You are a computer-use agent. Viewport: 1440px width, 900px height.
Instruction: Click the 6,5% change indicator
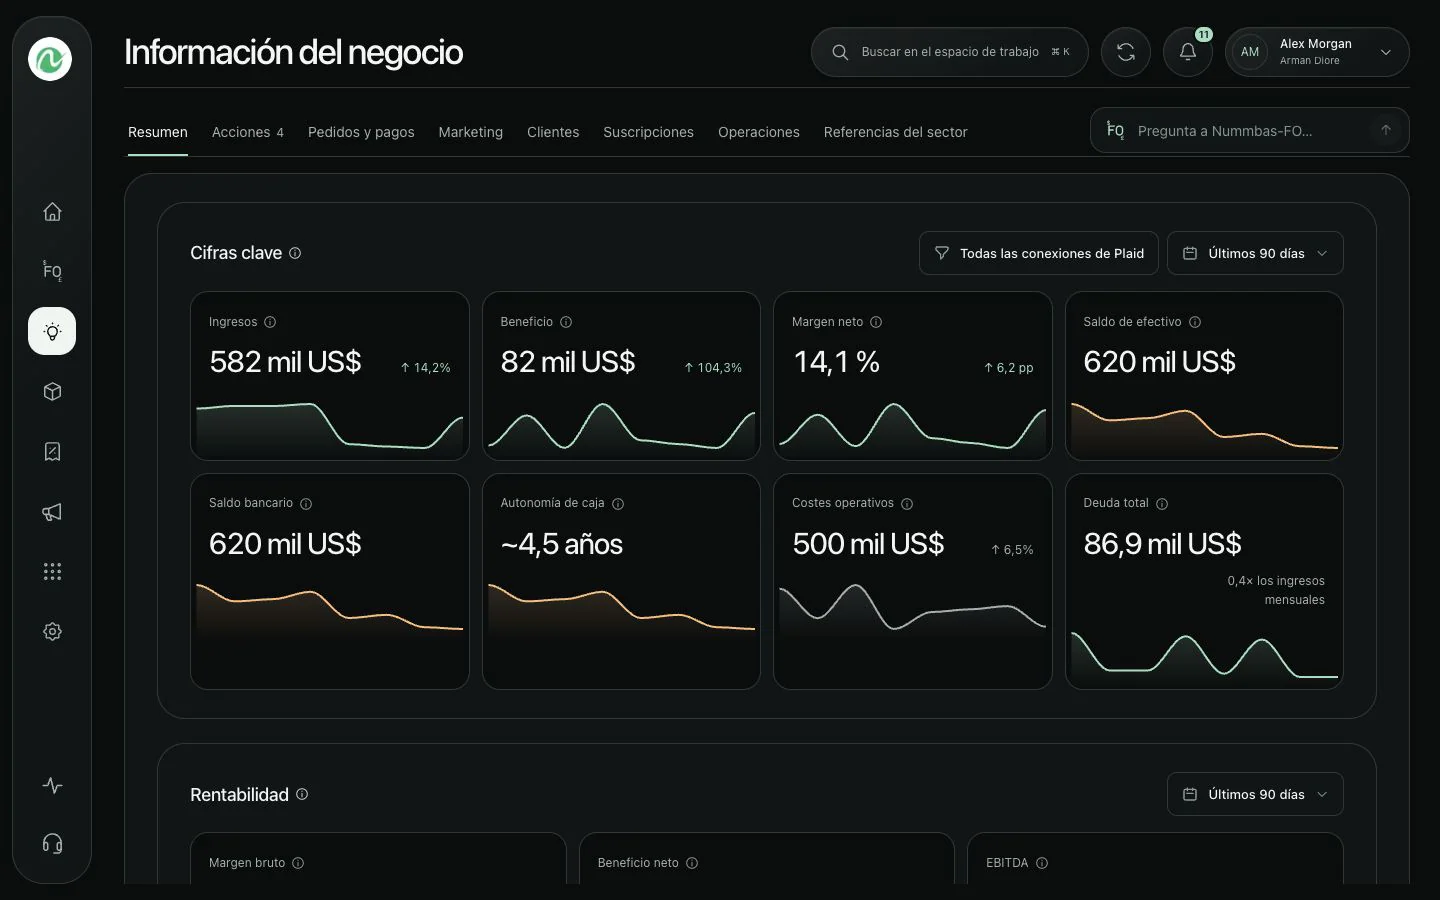1012,550
